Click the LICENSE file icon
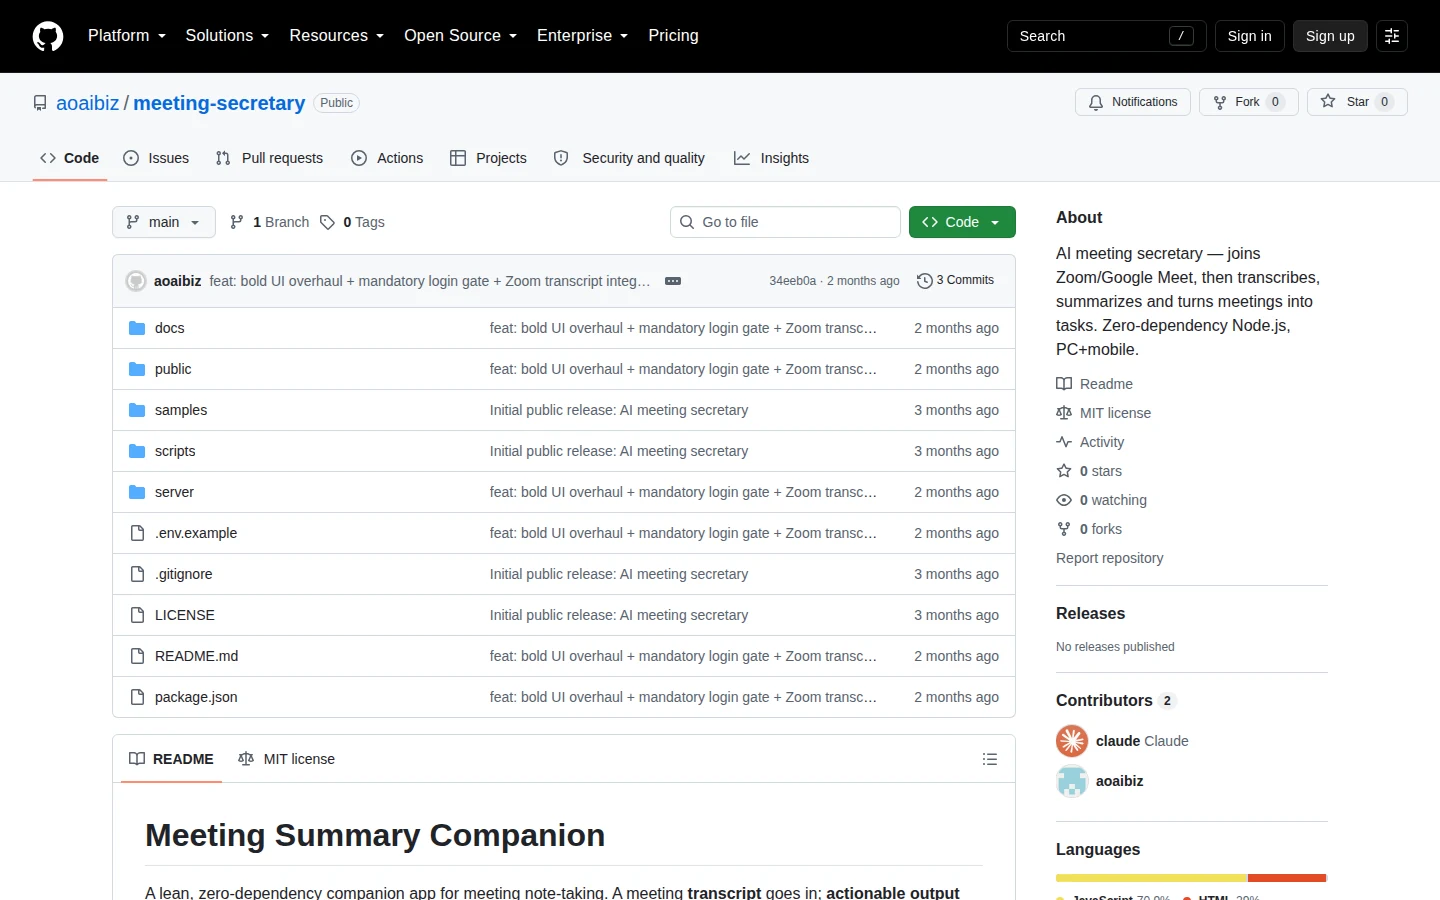The width and height of the screenshot is (1440, 900). tap(137, 615)
